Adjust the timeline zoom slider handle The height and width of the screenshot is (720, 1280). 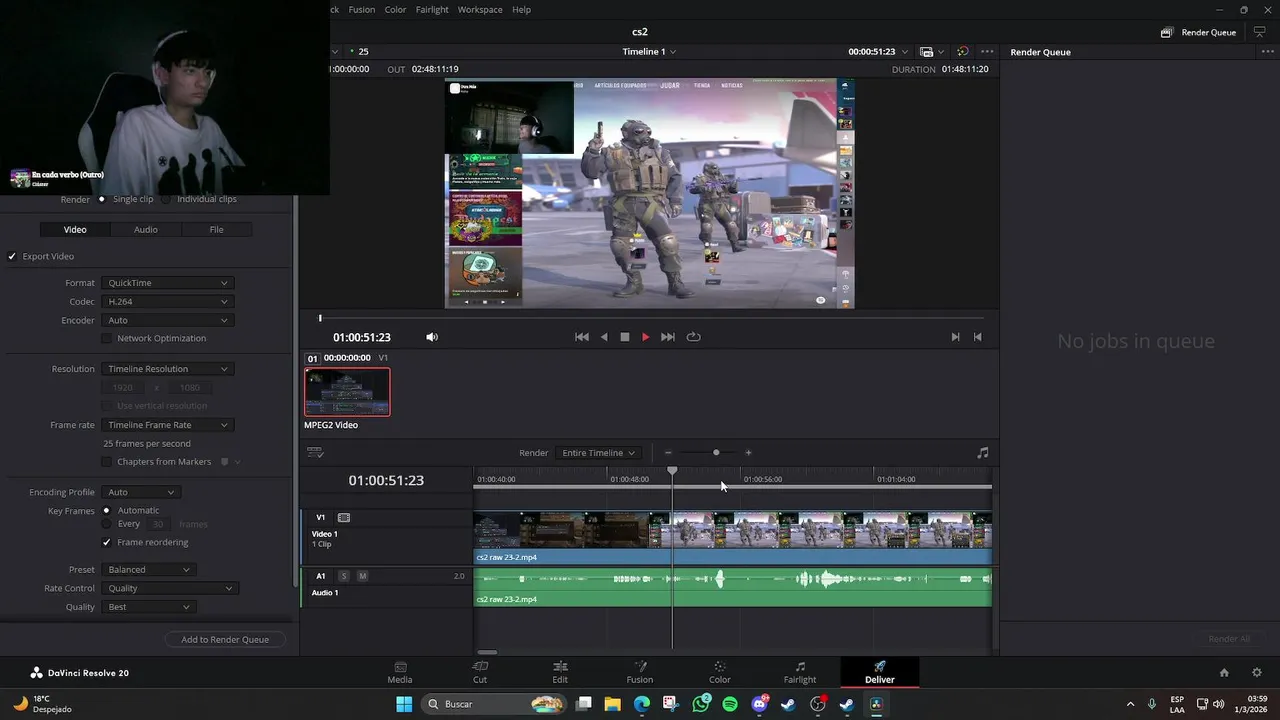point(716,453)
